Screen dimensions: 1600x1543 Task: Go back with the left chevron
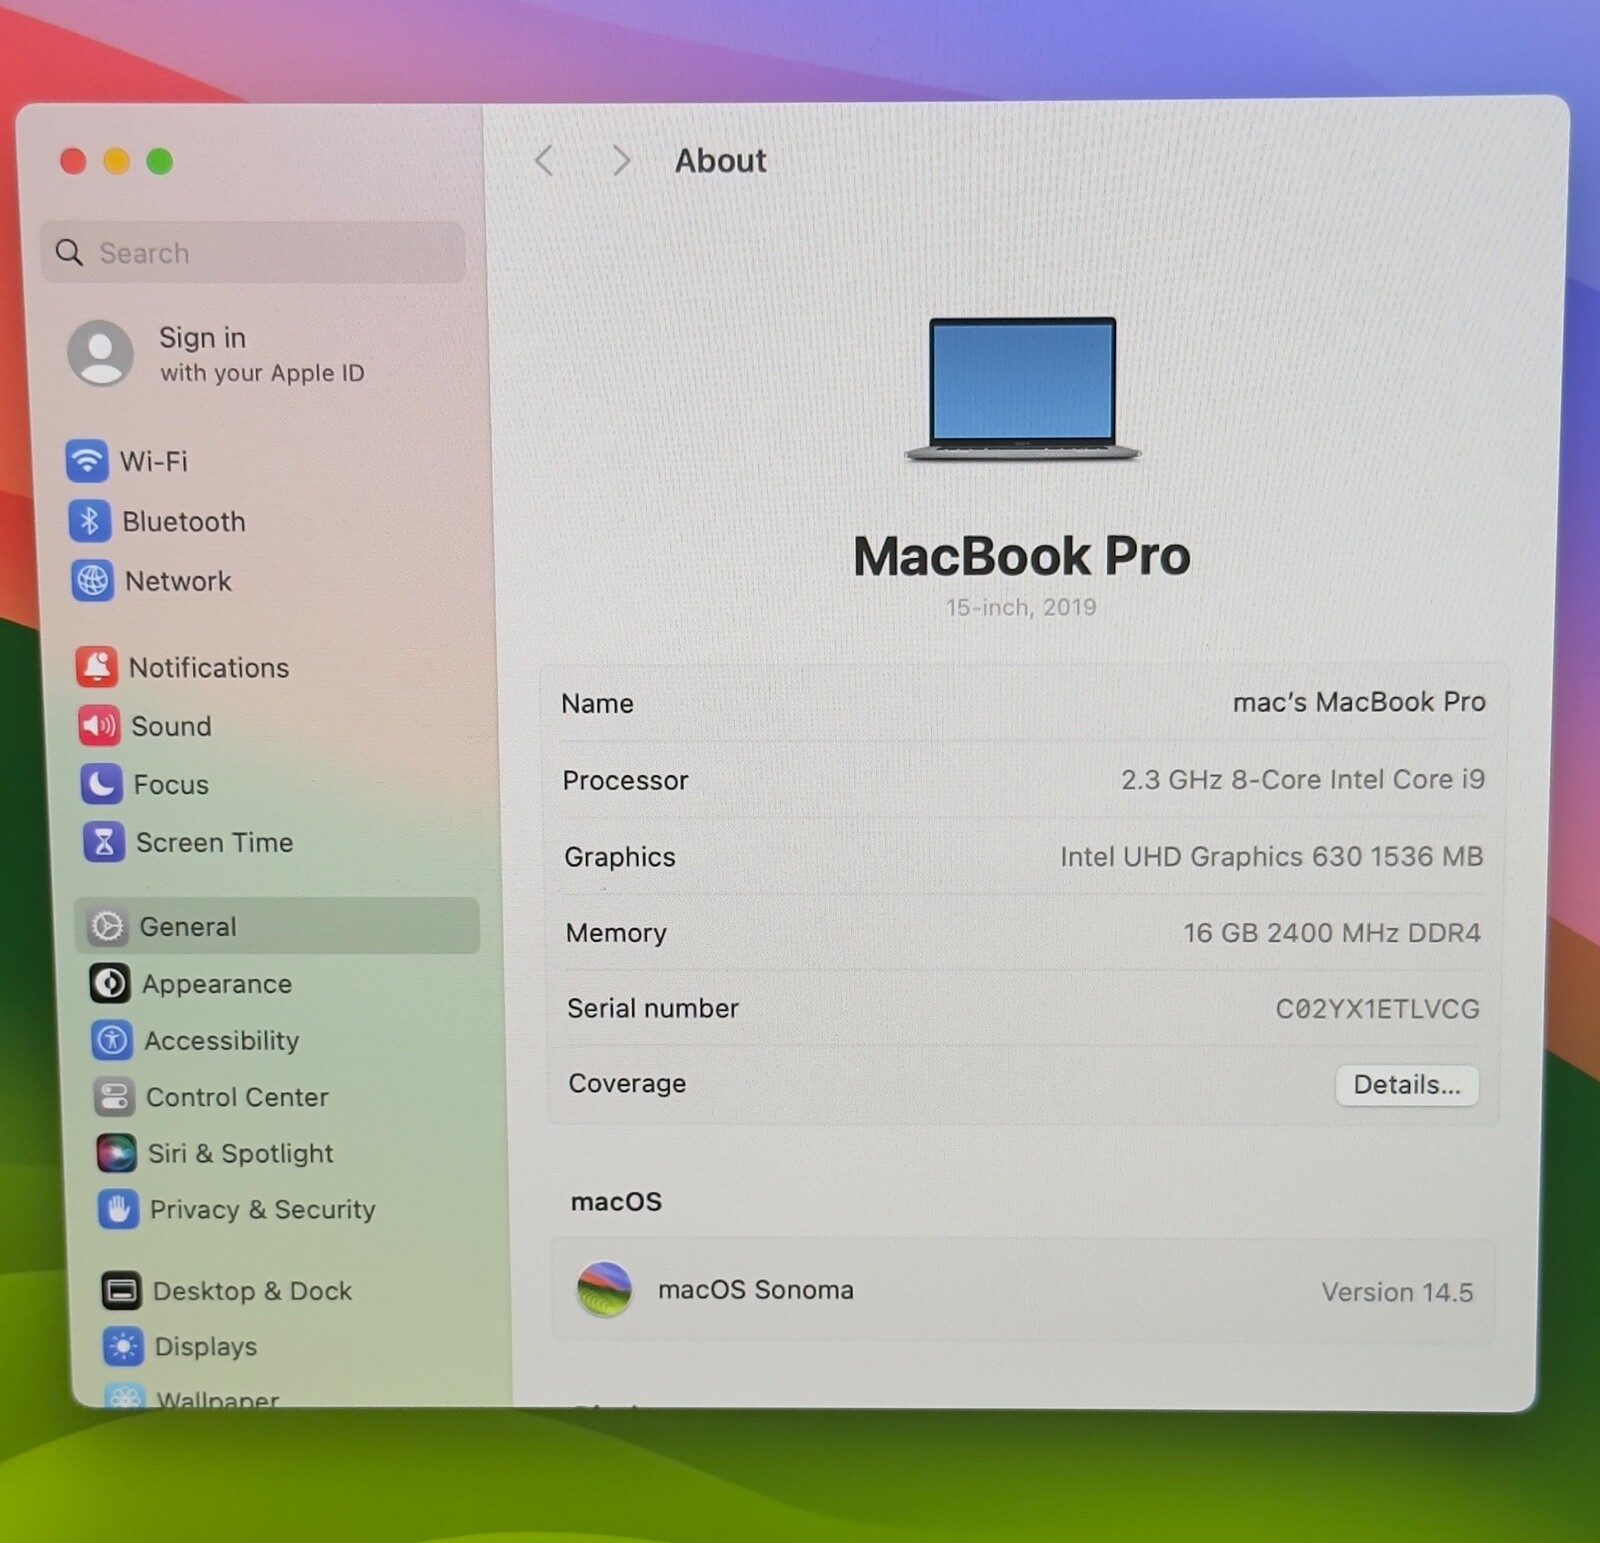coord(544,160)
